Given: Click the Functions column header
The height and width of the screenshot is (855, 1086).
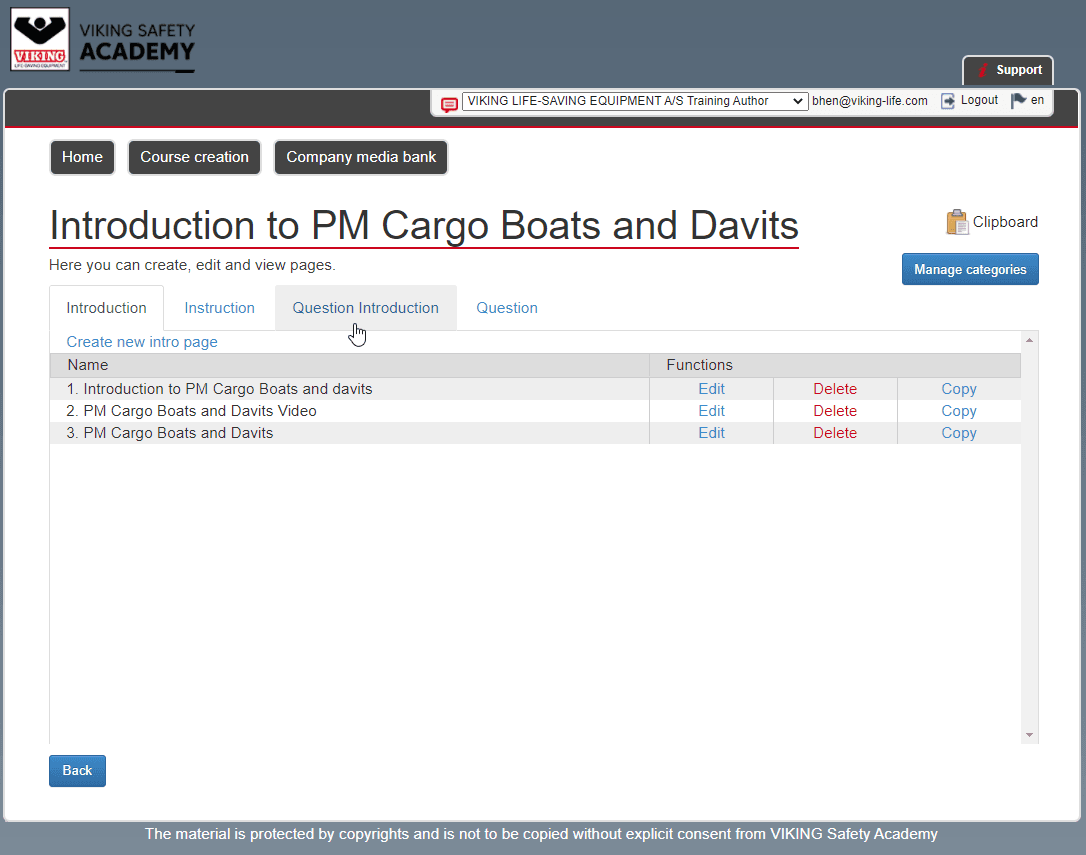Looking at the screenshot, I should point(835,365).
